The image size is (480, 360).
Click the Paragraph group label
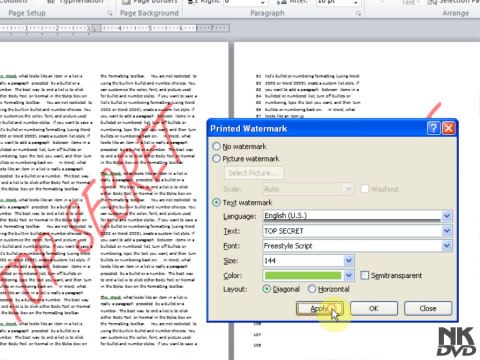267,13
